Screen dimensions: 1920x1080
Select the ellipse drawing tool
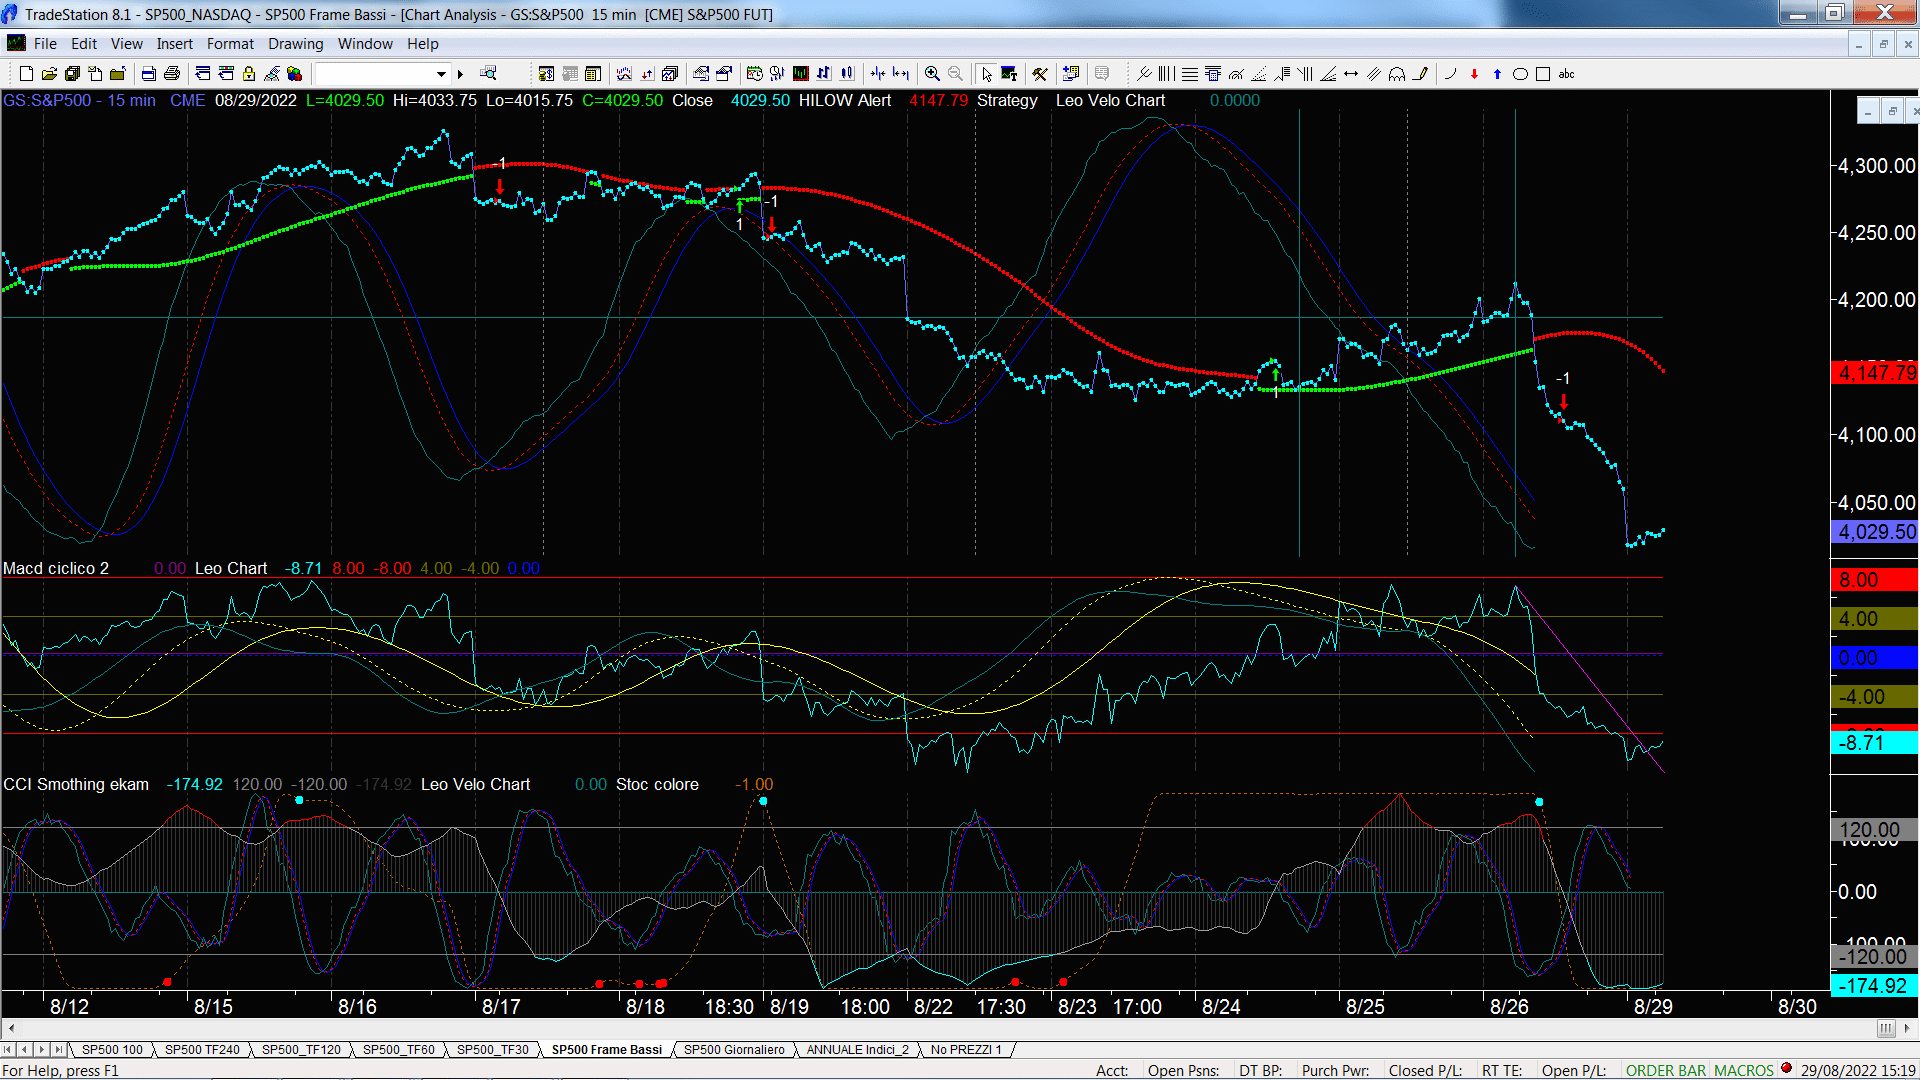click(x=1520, y=74)
